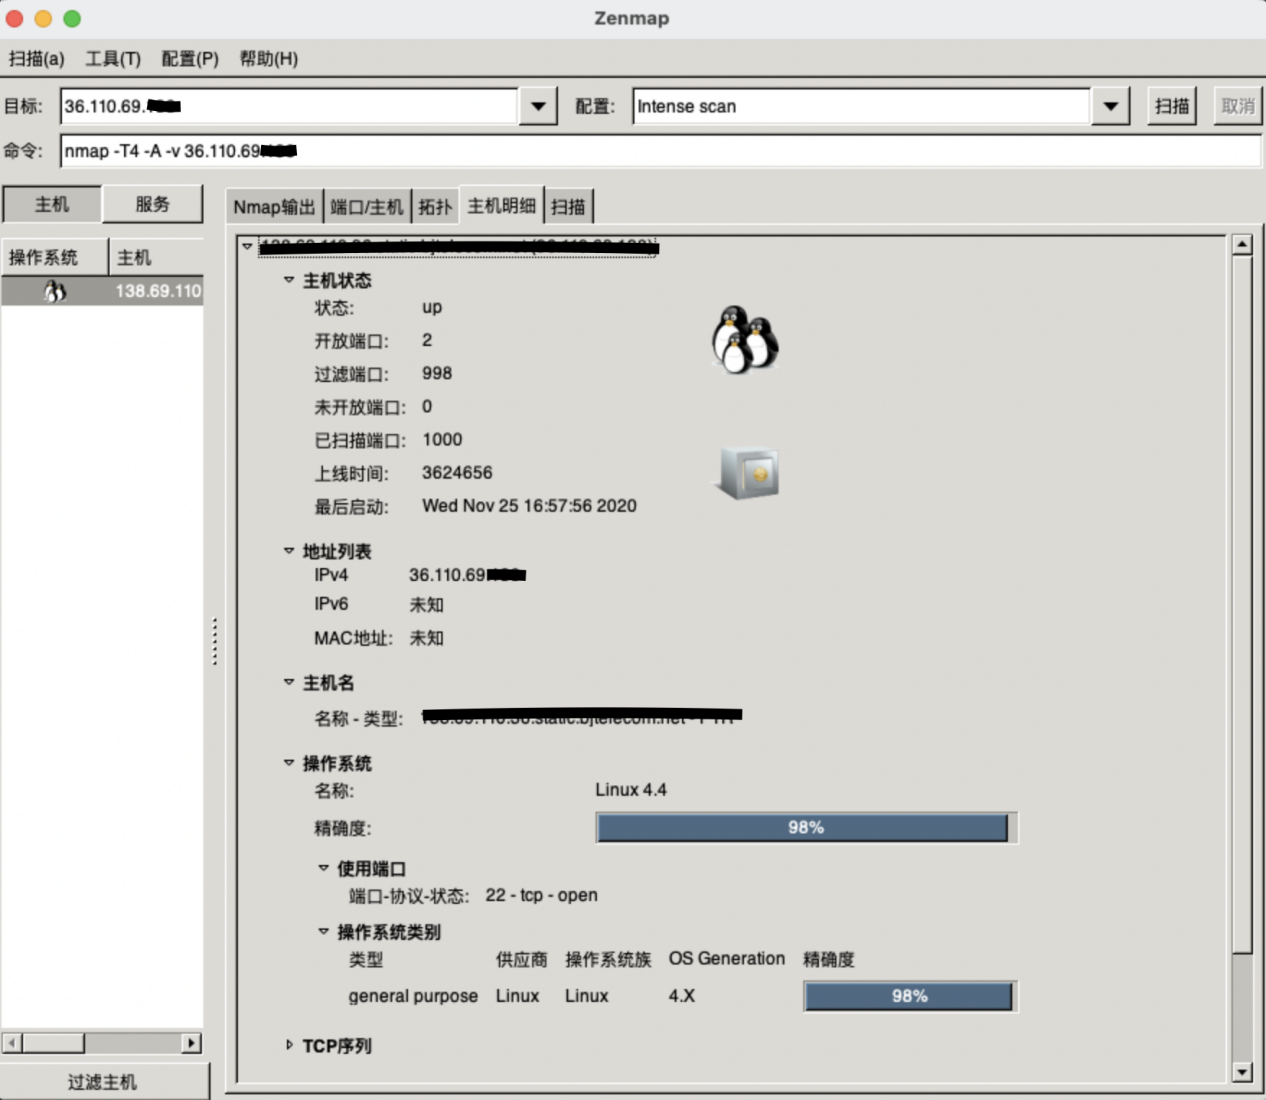The height and width of the screenshot is (1100, 1266).
Task: Click the right arrow of host list scrollbar
Action: click(191, 1043)
